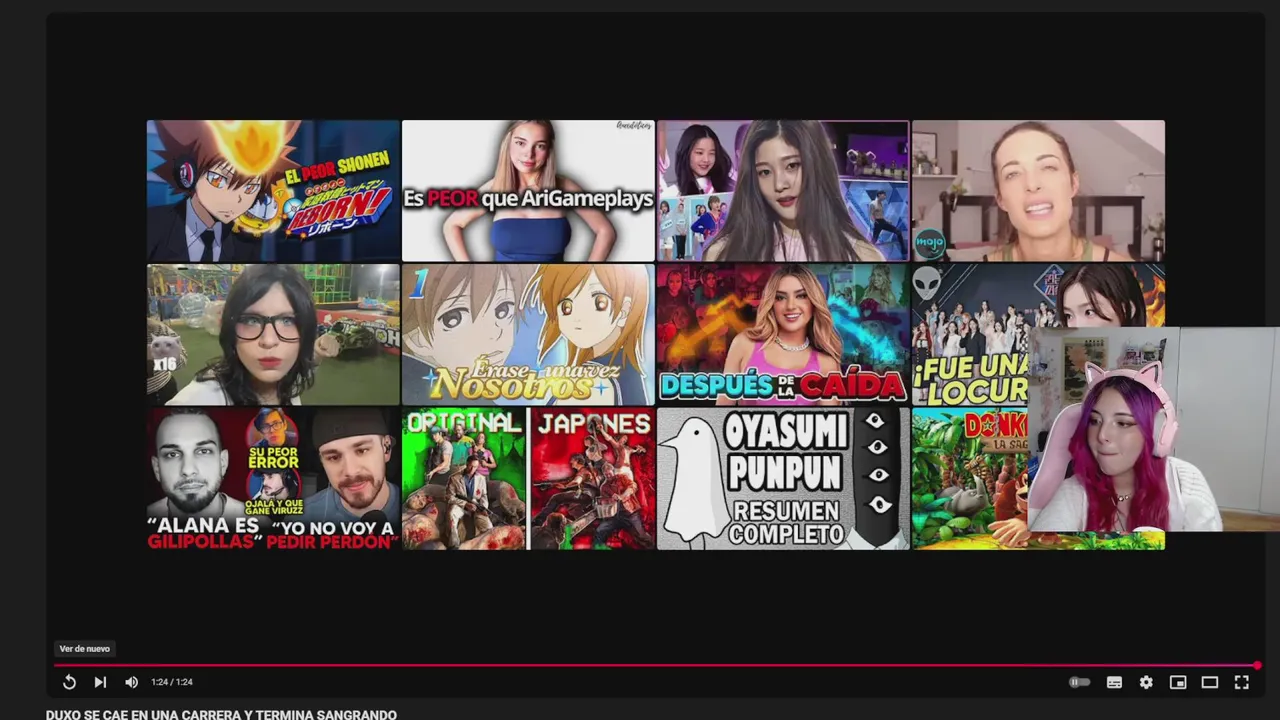This screenshot has width=1280, height=720.
Task: Toggle the autoplay switch
Action: (1079, 682)
